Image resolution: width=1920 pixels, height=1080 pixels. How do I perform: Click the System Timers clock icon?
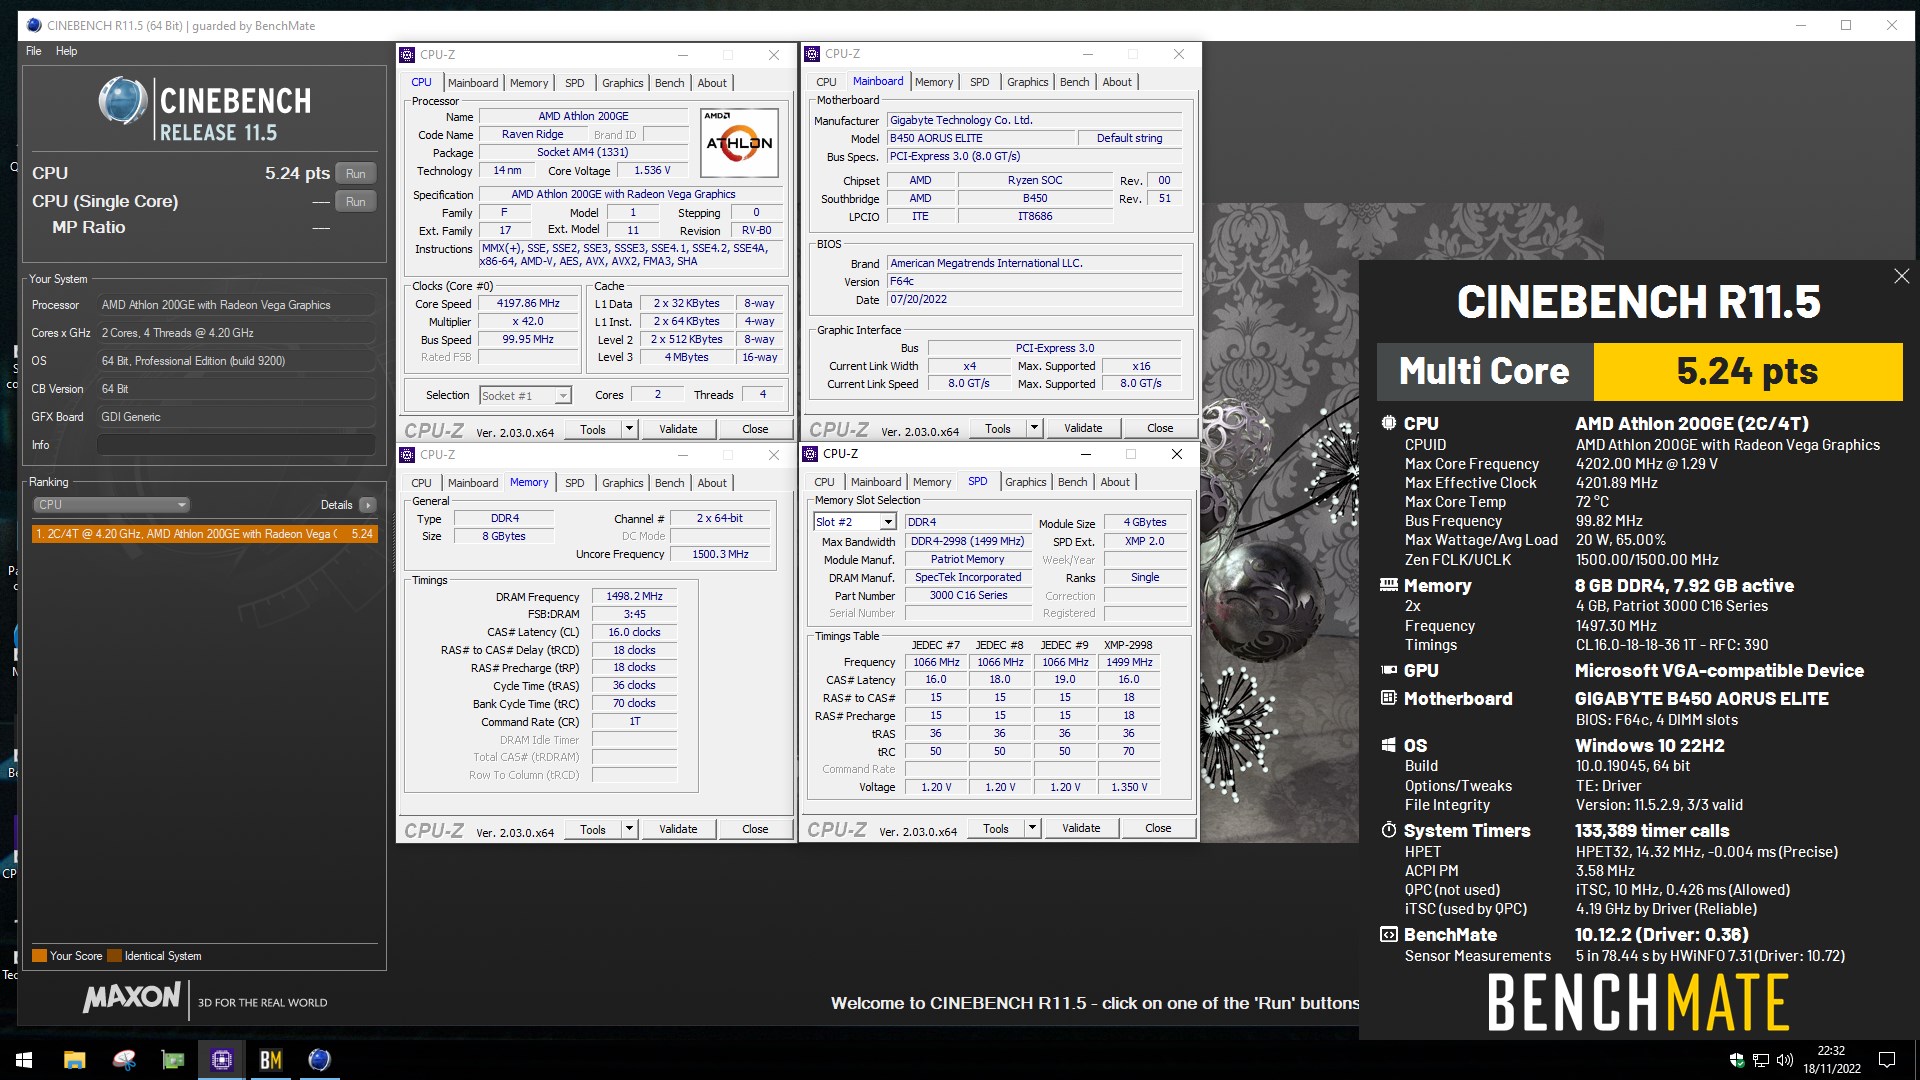[1389, 830]
